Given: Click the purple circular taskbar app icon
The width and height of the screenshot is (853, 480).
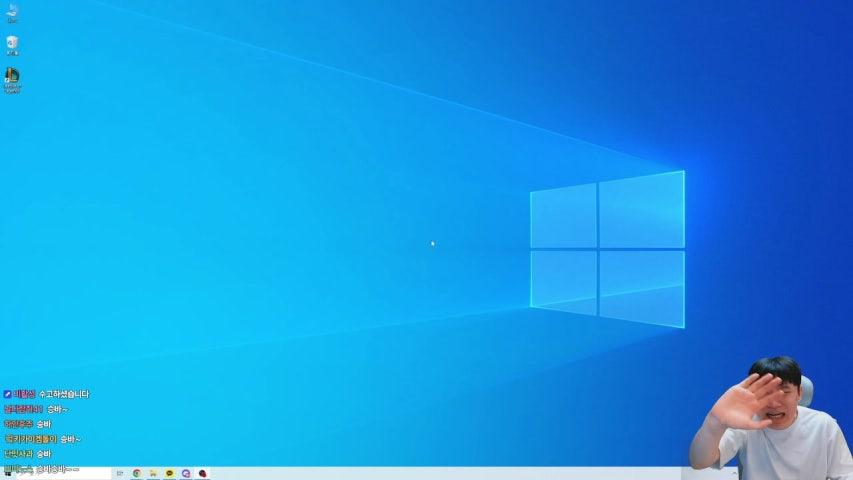Looking at the screenshot, I should point(186,473).
